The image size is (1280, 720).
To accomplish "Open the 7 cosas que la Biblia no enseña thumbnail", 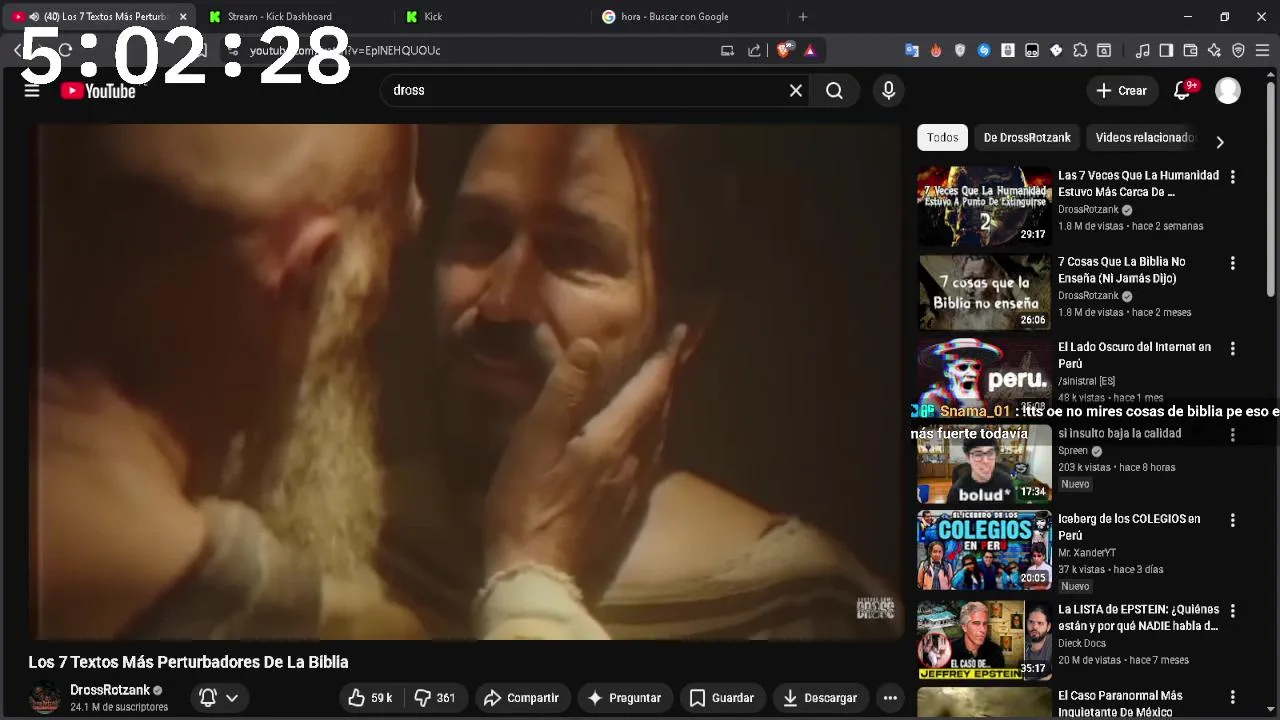I will [x=985, y=292].
